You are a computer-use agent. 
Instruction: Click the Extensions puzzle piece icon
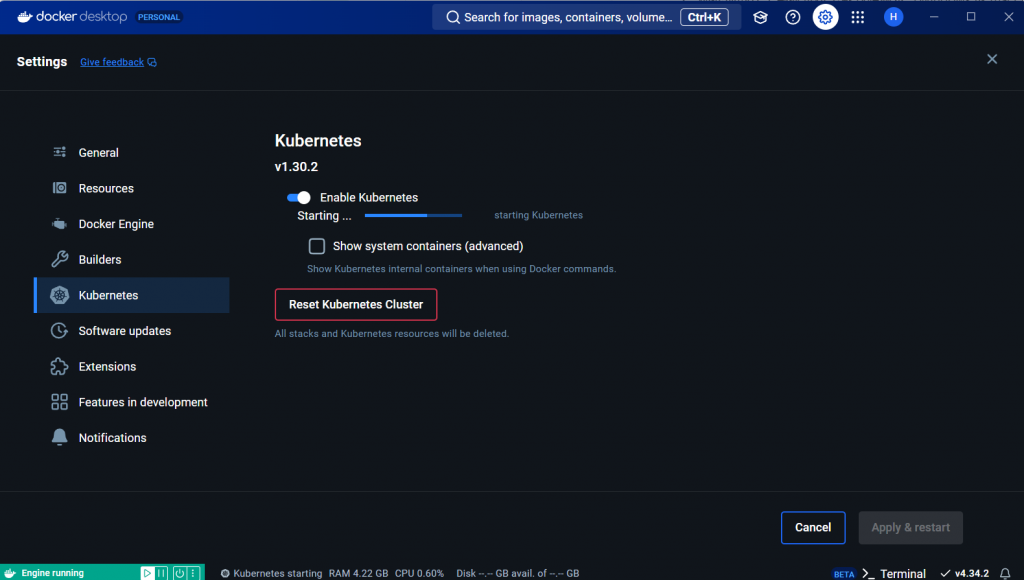tap(59, 366)
